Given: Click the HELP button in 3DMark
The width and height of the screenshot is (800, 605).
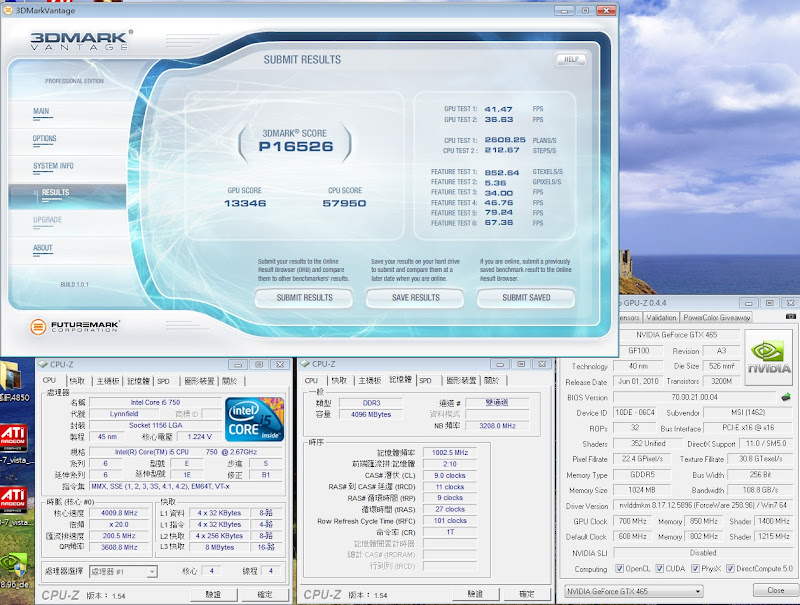Looking at the screenshot, I should click(571, 60).
